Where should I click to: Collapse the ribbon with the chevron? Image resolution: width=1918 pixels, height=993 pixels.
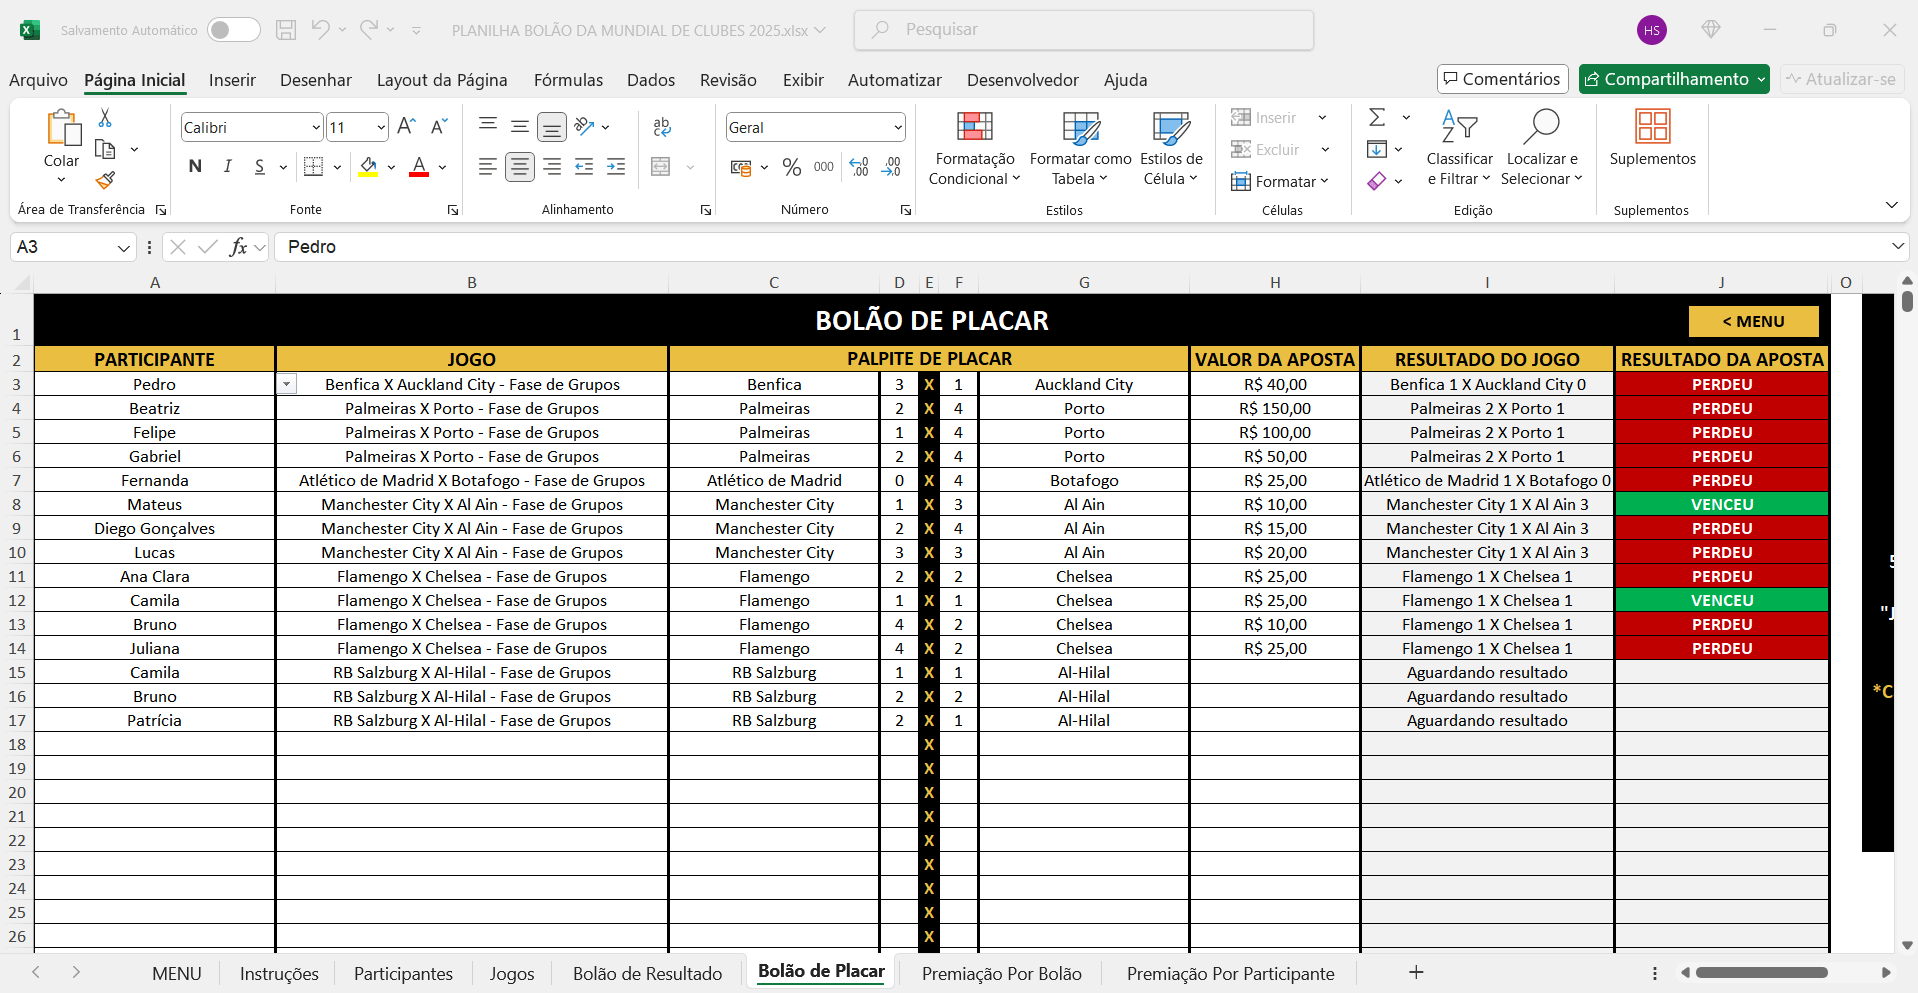coord(1892,205)
